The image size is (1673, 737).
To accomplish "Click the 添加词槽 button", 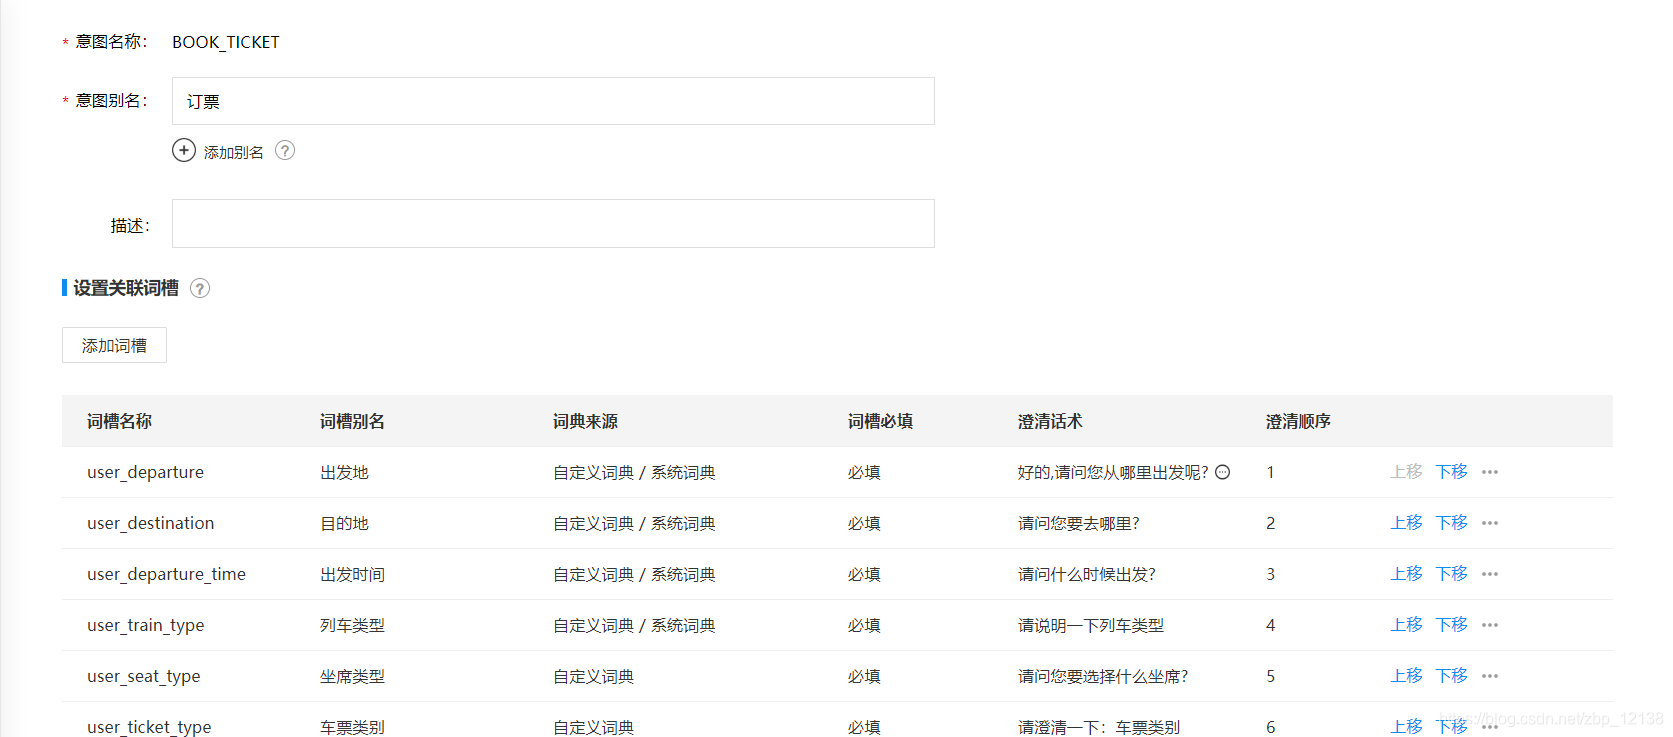I will 114,345.
